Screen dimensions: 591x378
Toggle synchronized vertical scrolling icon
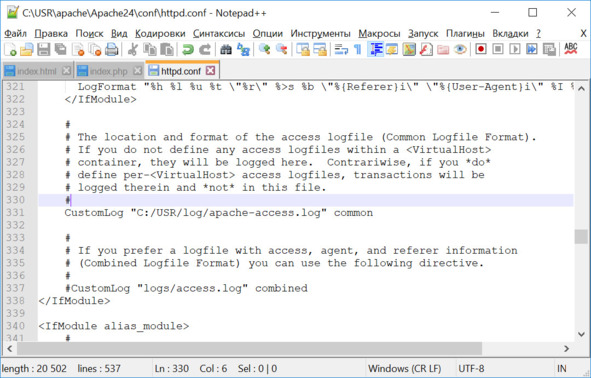click(x=303, y=49)
